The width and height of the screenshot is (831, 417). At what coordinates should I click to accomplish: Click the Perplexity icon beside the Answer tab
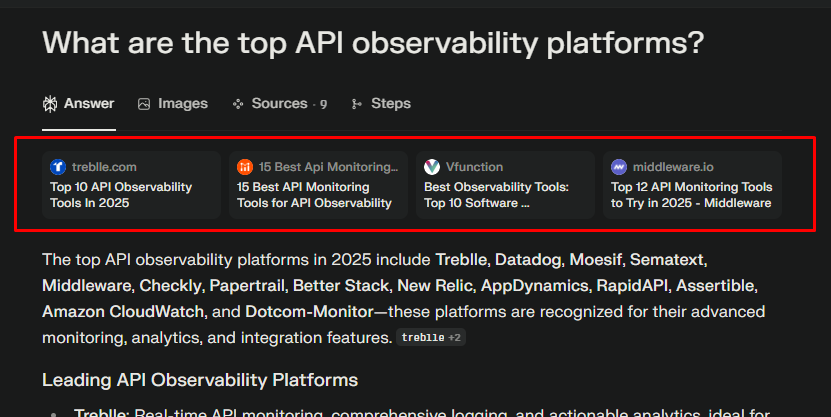(x=50, y=104)
